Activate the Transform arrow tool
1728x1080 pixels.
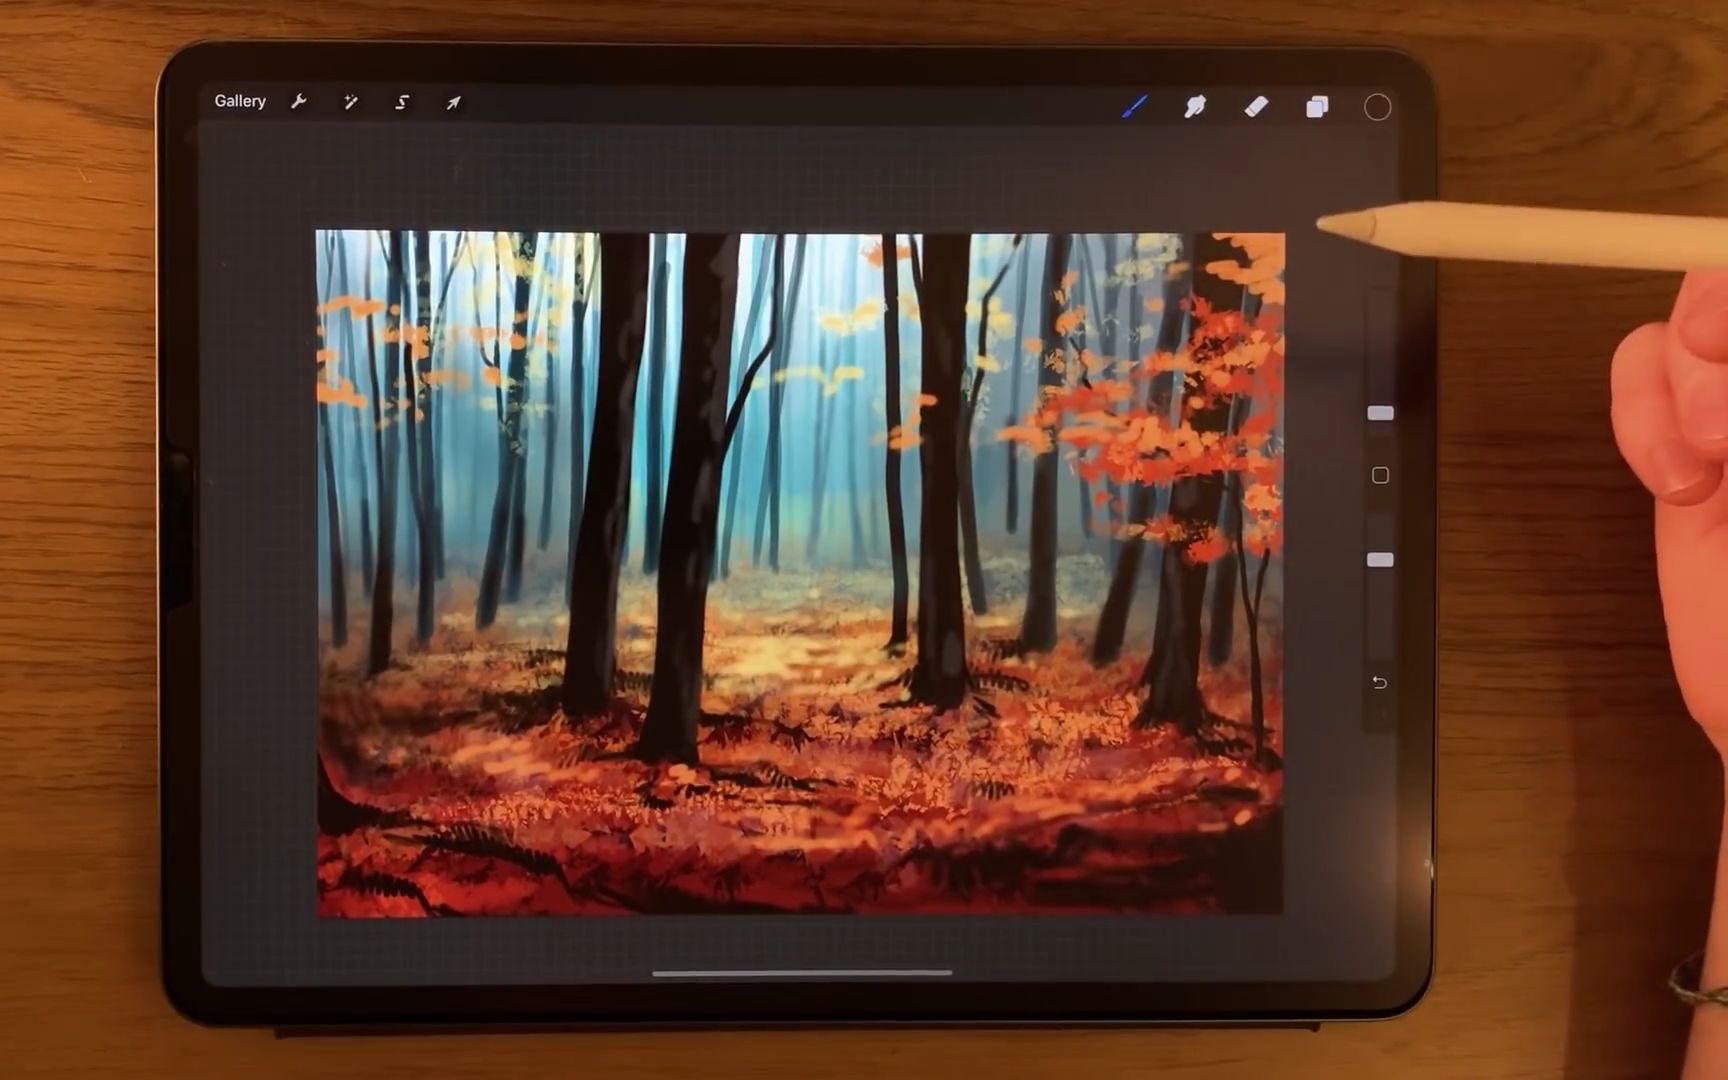click(453, 103)
